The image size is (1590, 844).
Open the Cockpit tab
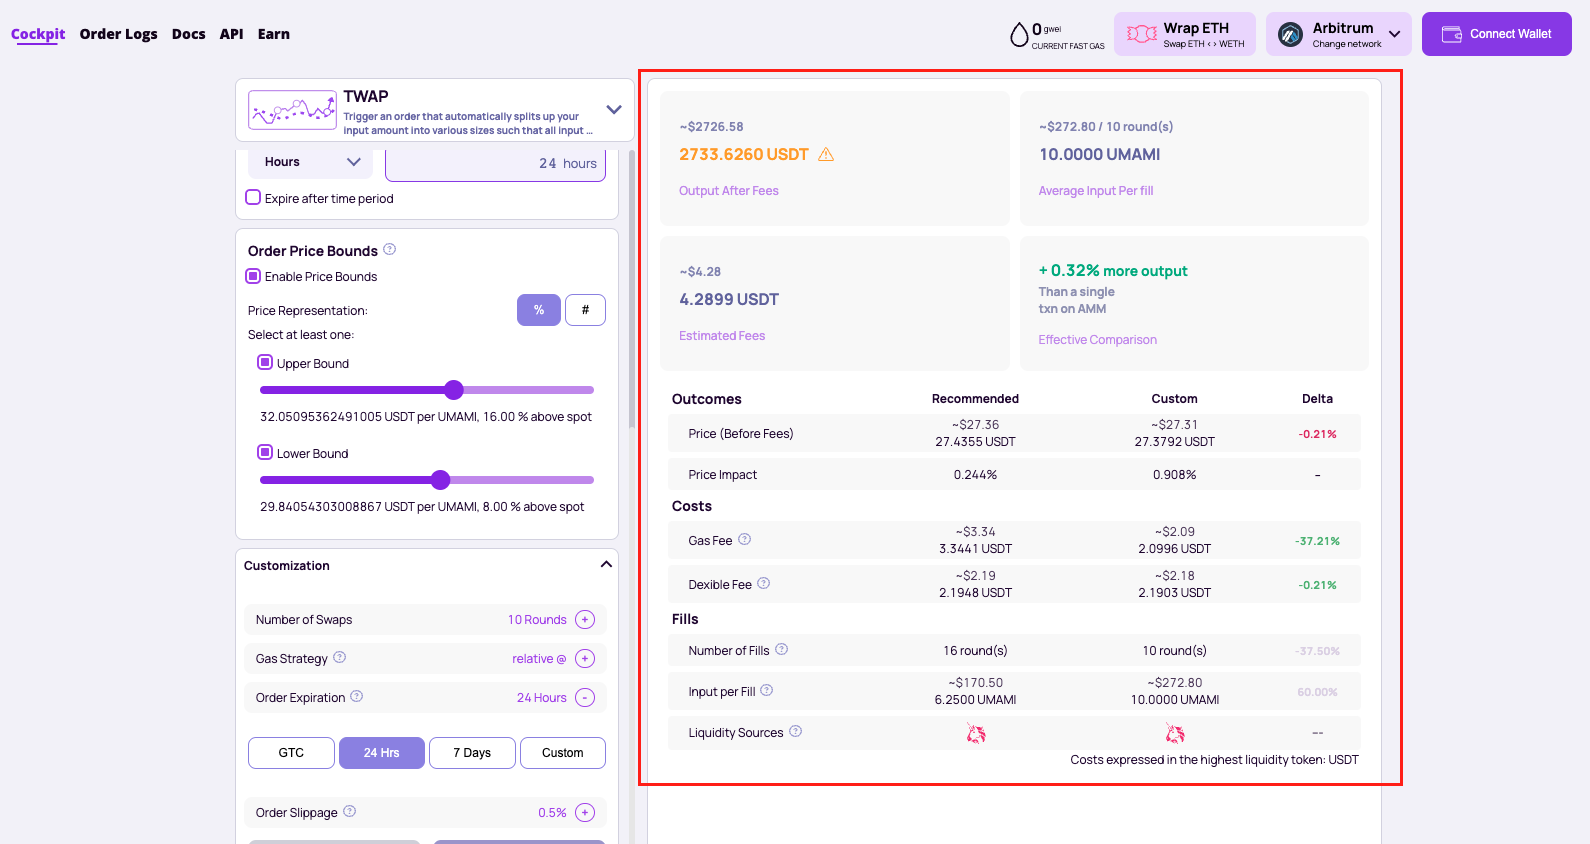[x=38, y=34]
